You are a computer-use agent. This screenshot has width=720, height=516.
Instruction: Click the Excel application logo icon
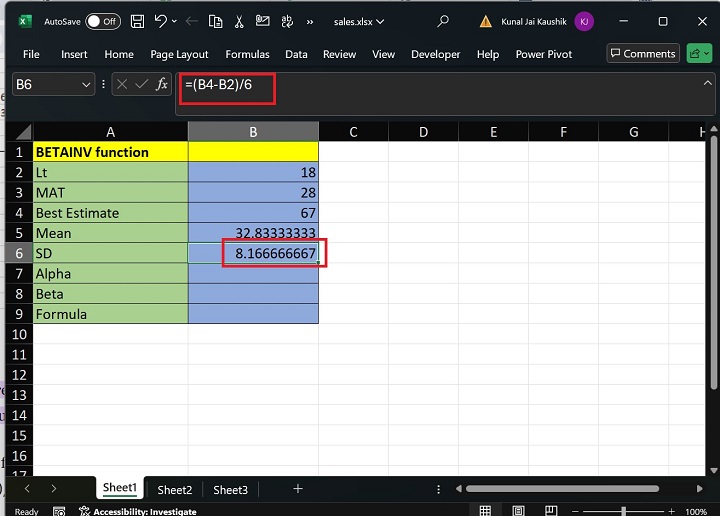click(25, 21)
